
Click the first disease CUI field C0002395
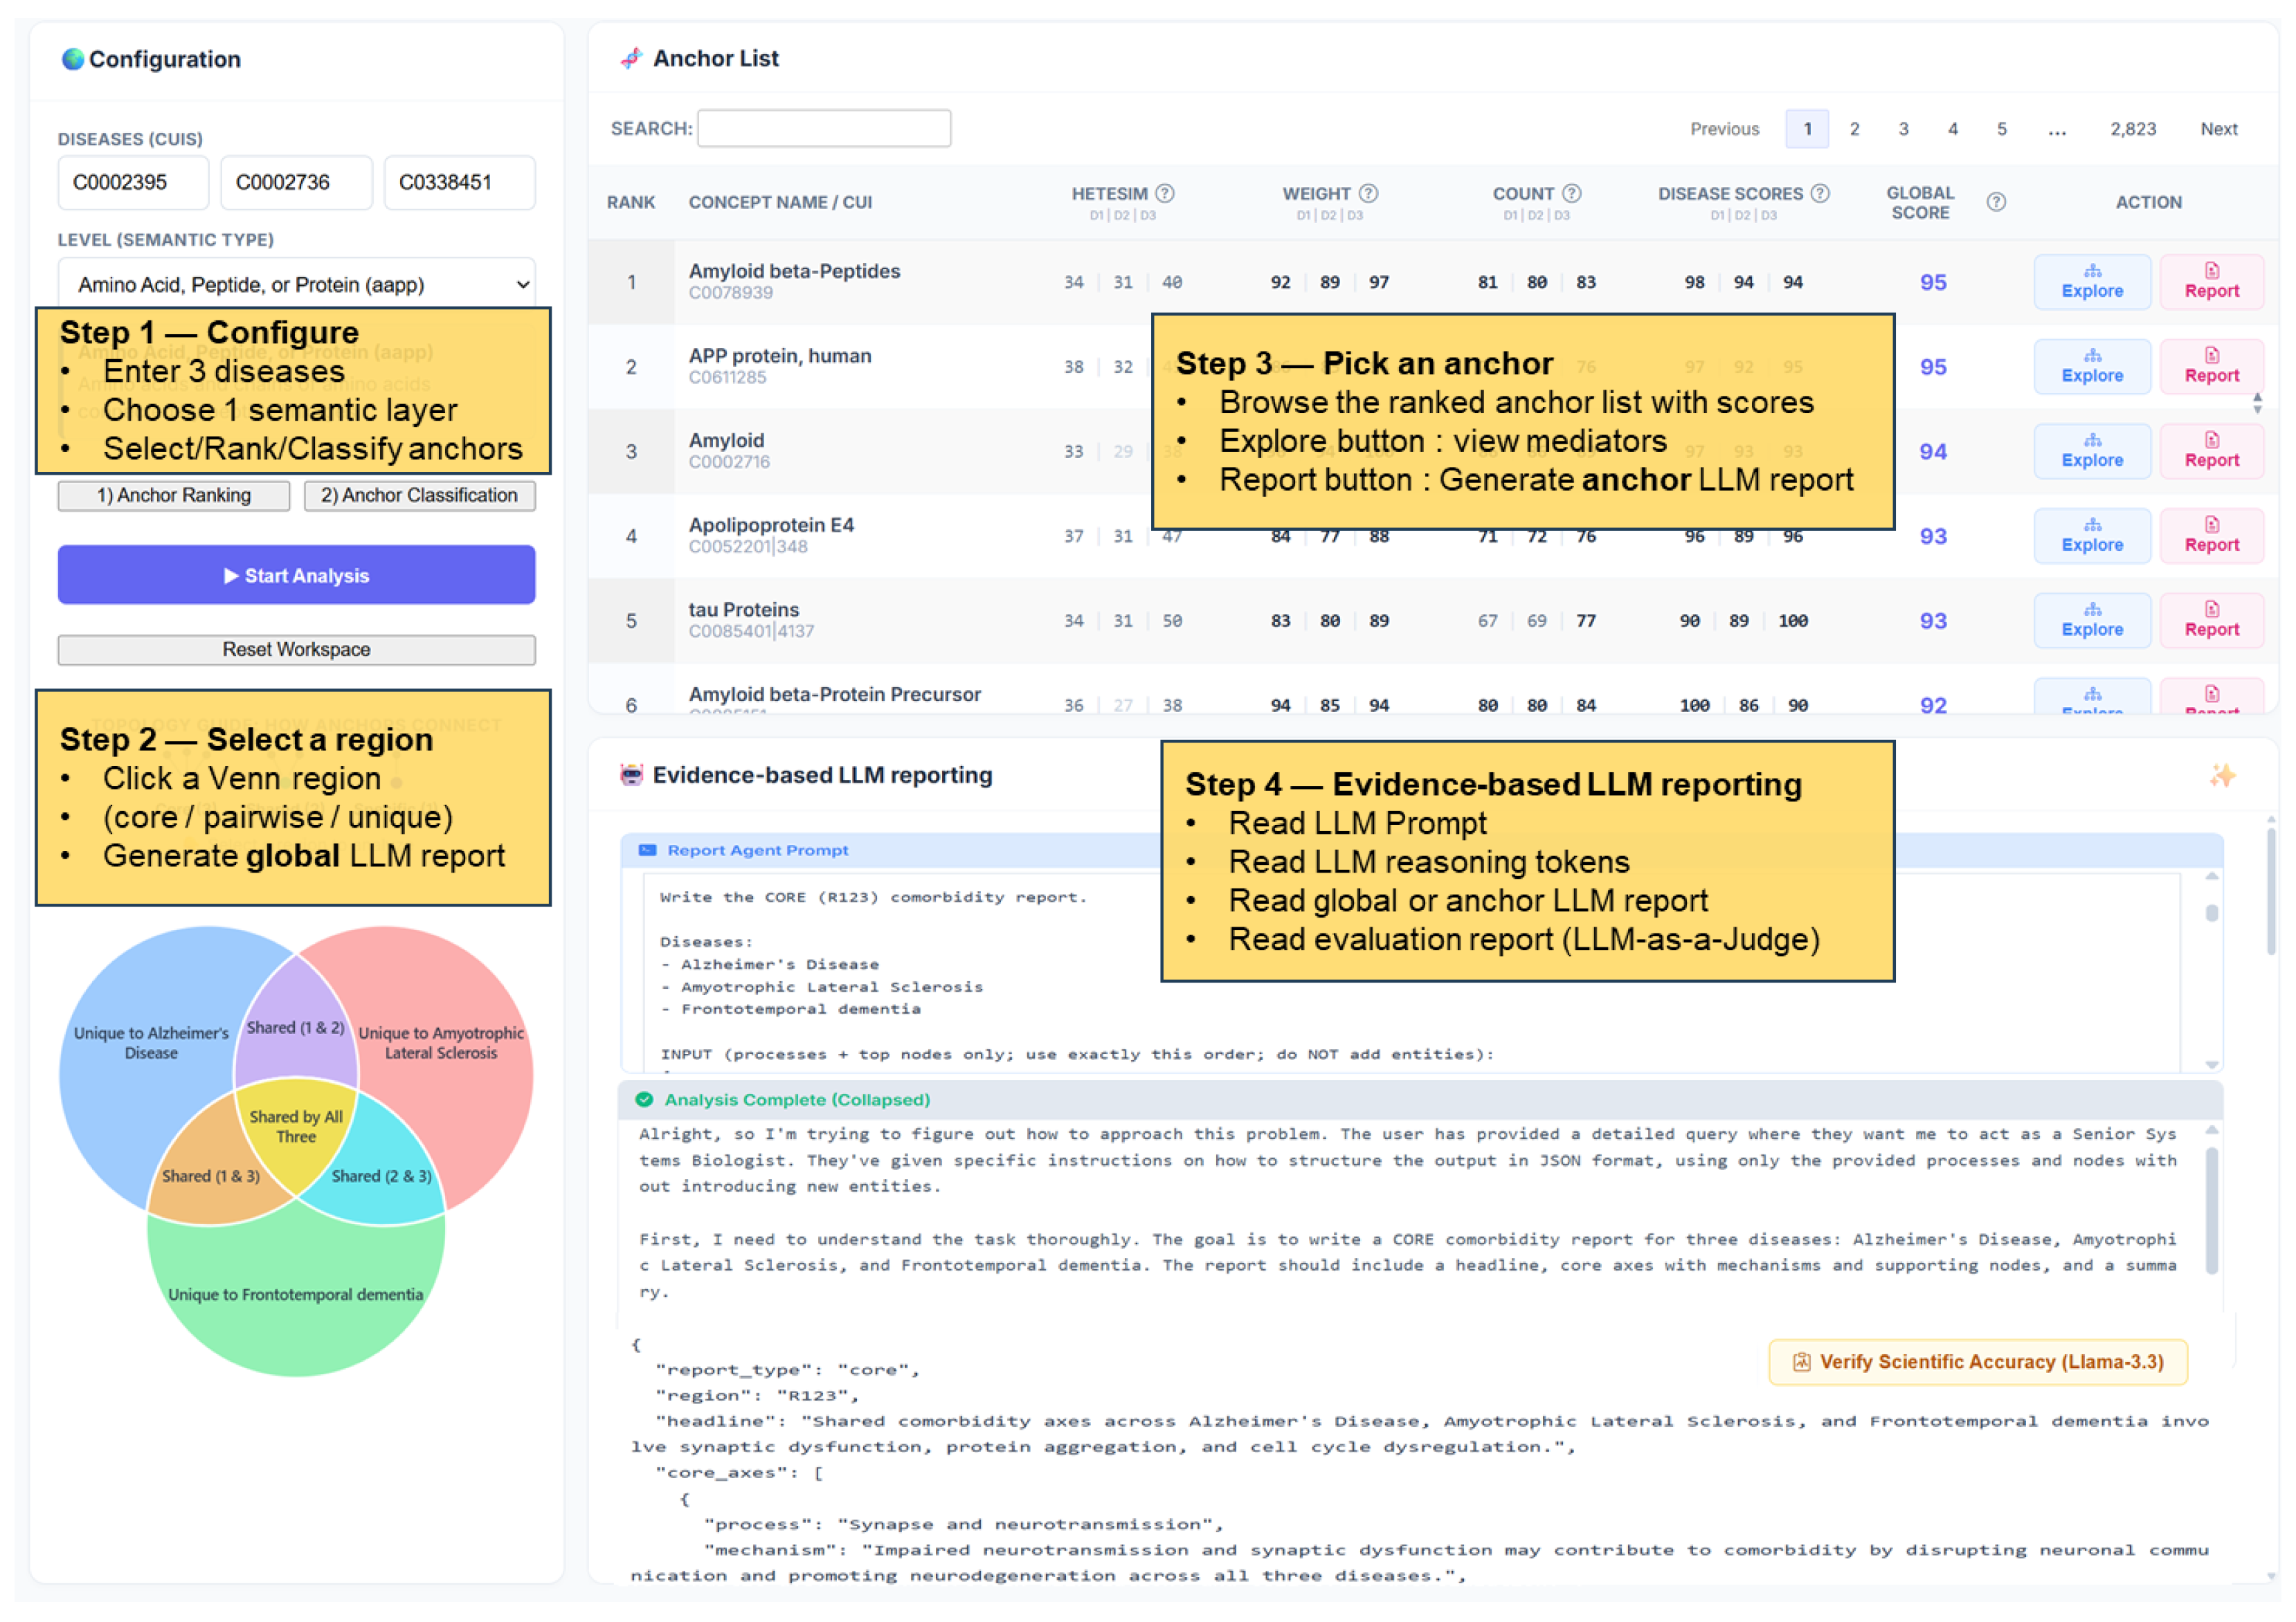click(133, 182)
